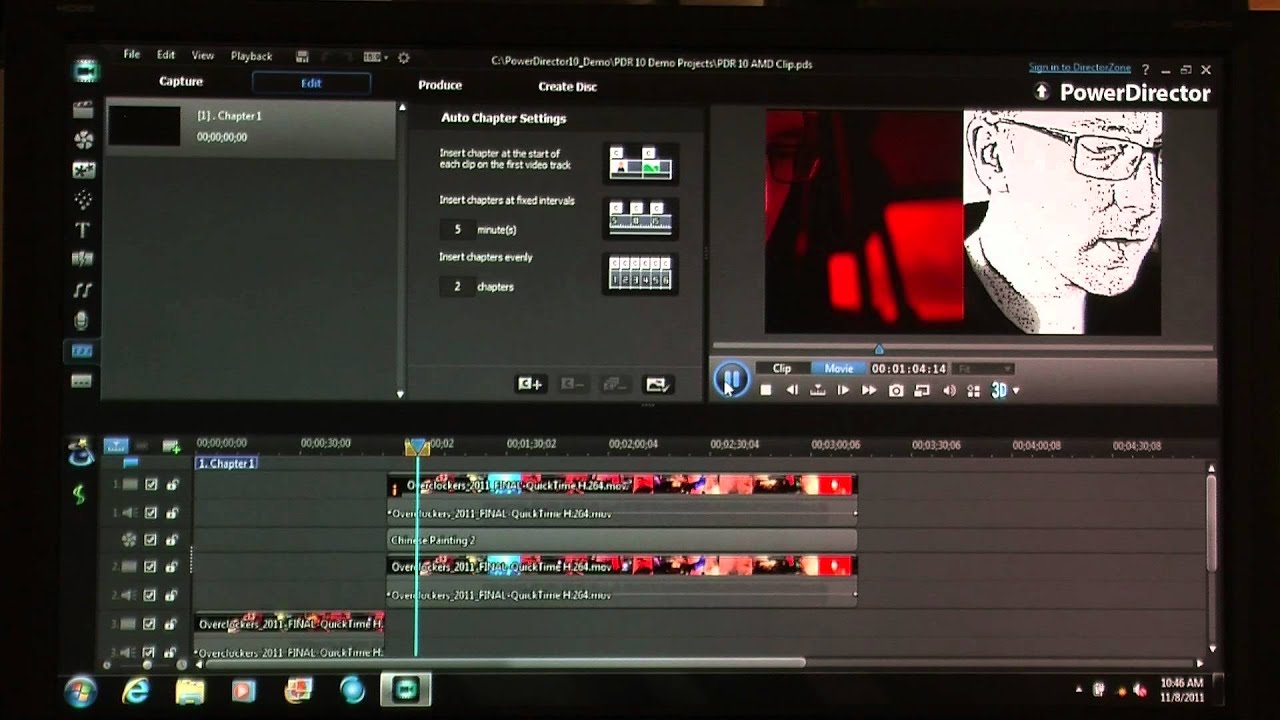This screenshot has height=720, width=1280.
Task: Step to previous frame
Action: click(x=792, y=390)
